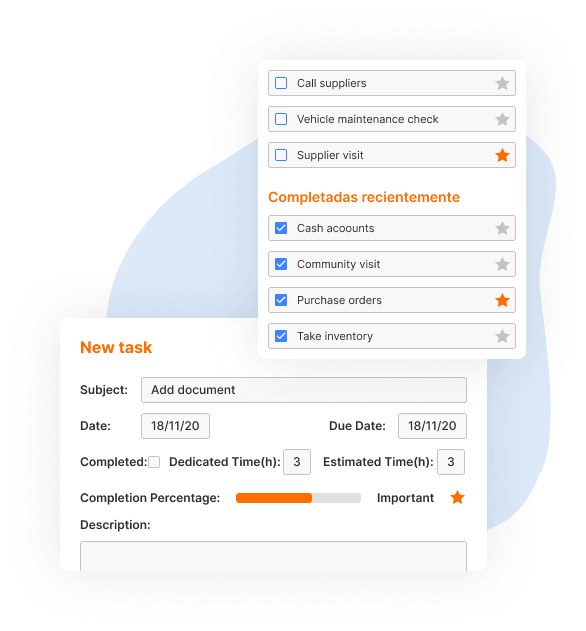Open the Date field showing 18/11/20
The image size is (586, 631).
pyautogui.click(x=175, y=426)
